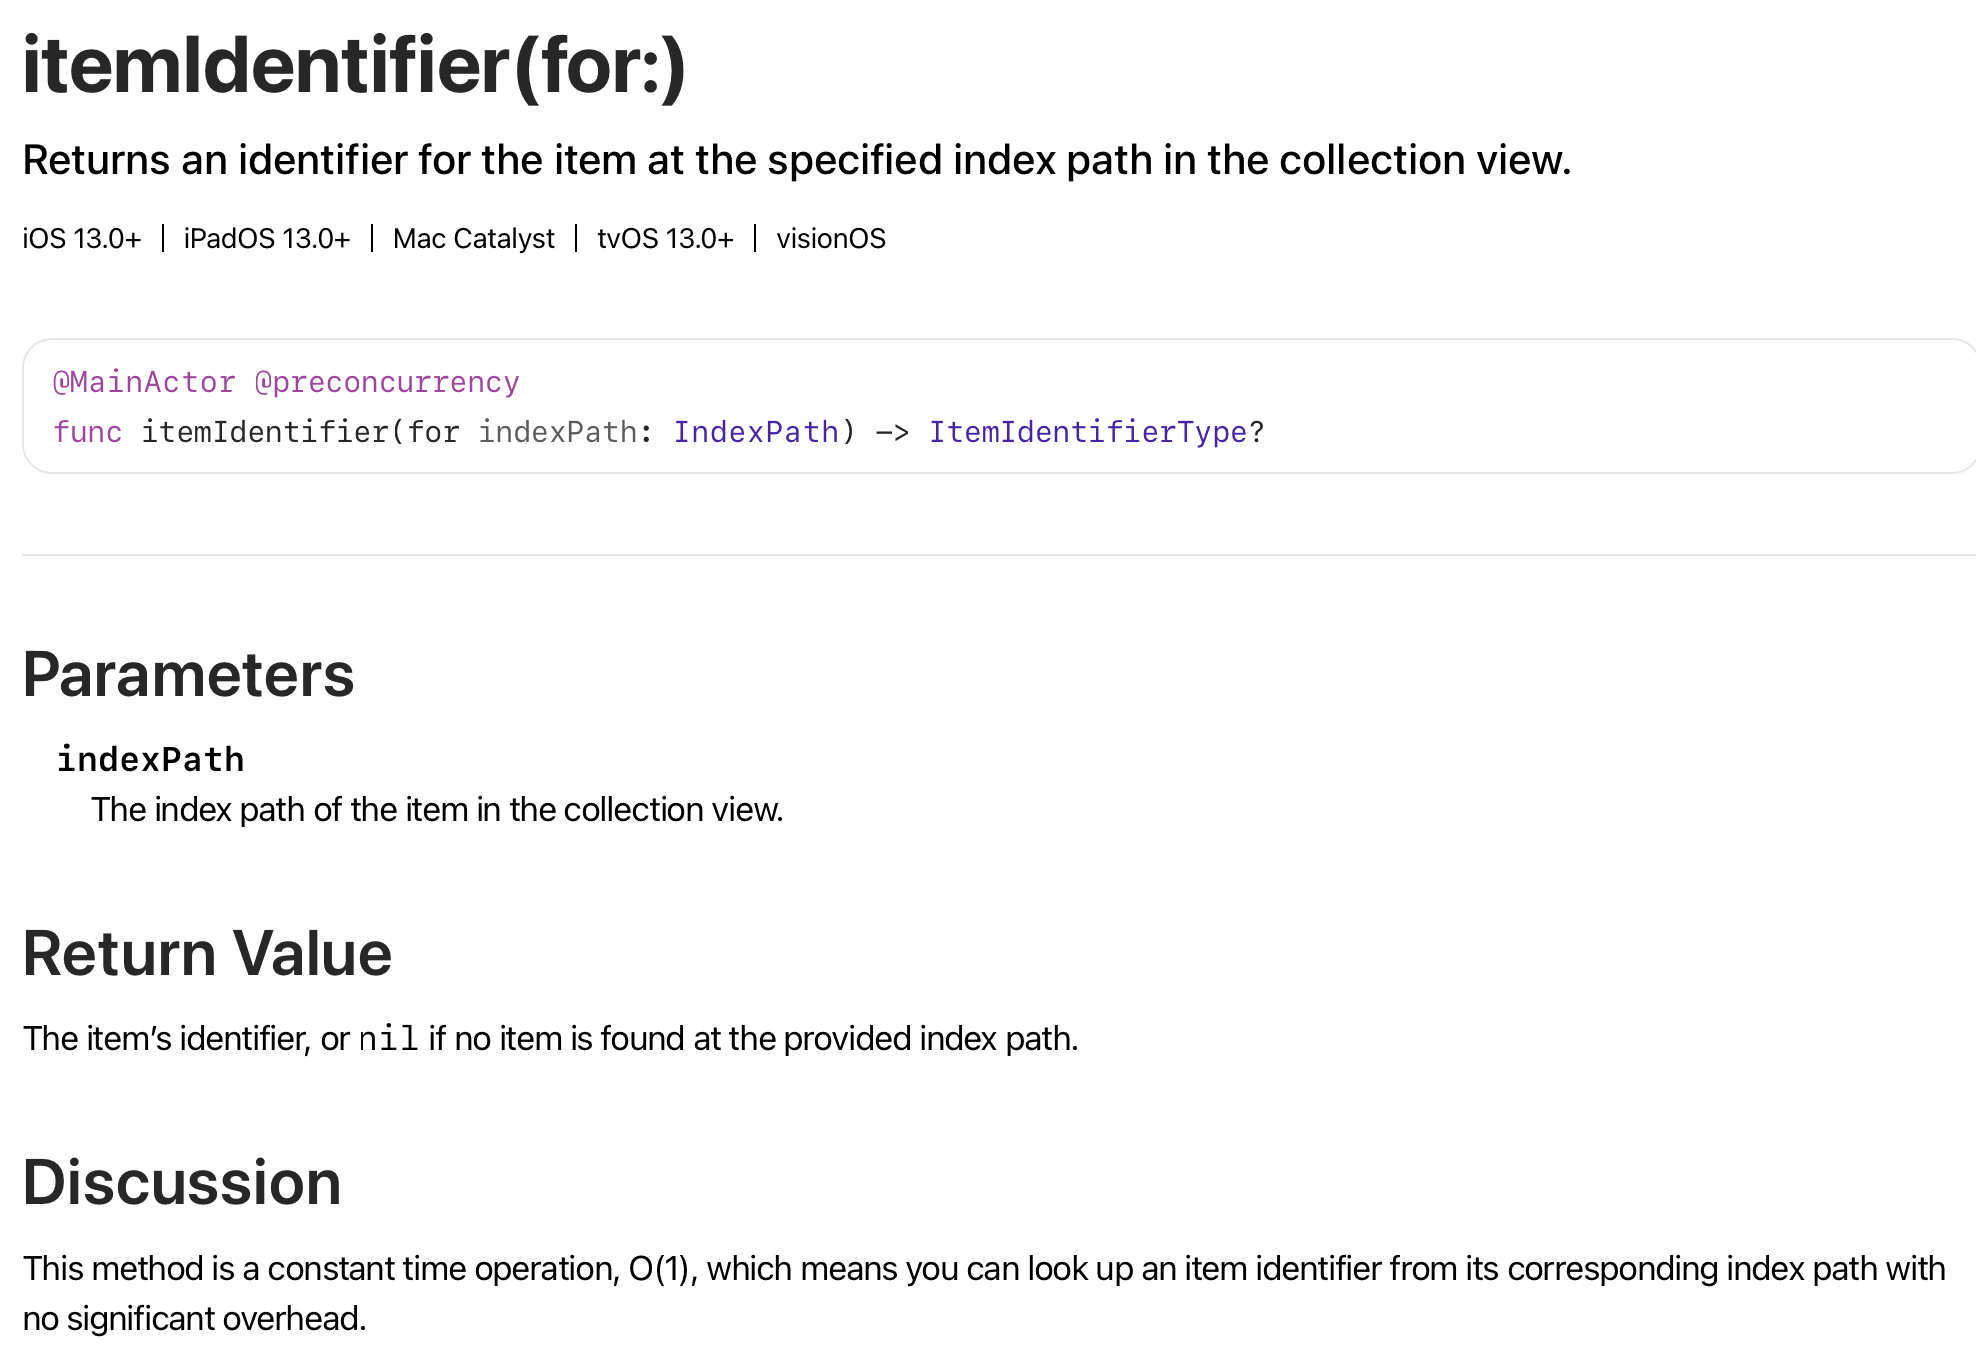Open the IndexPath type link
The image size is (1976, 1358).
[x=756, y=432]
